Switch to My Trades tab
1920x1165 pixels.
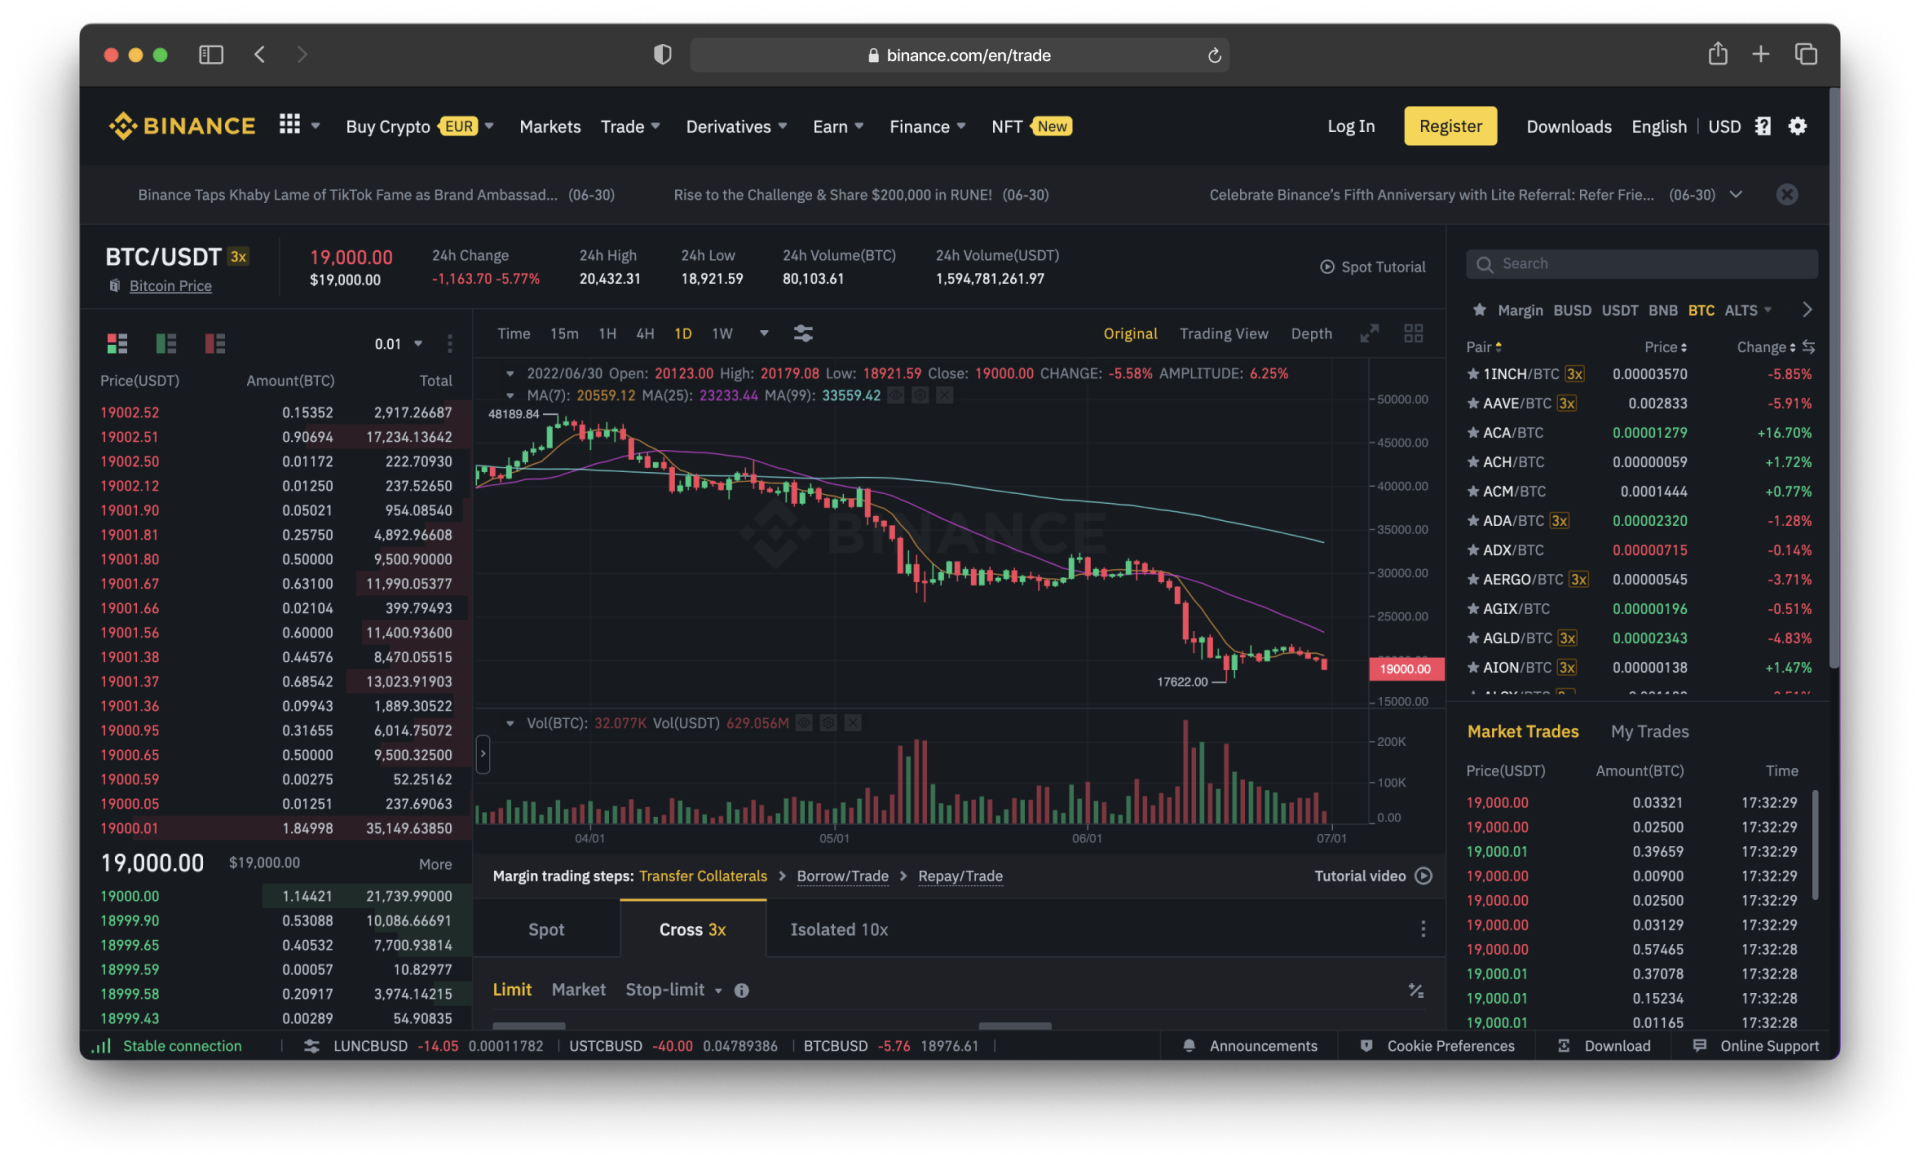click(1649, 732)
